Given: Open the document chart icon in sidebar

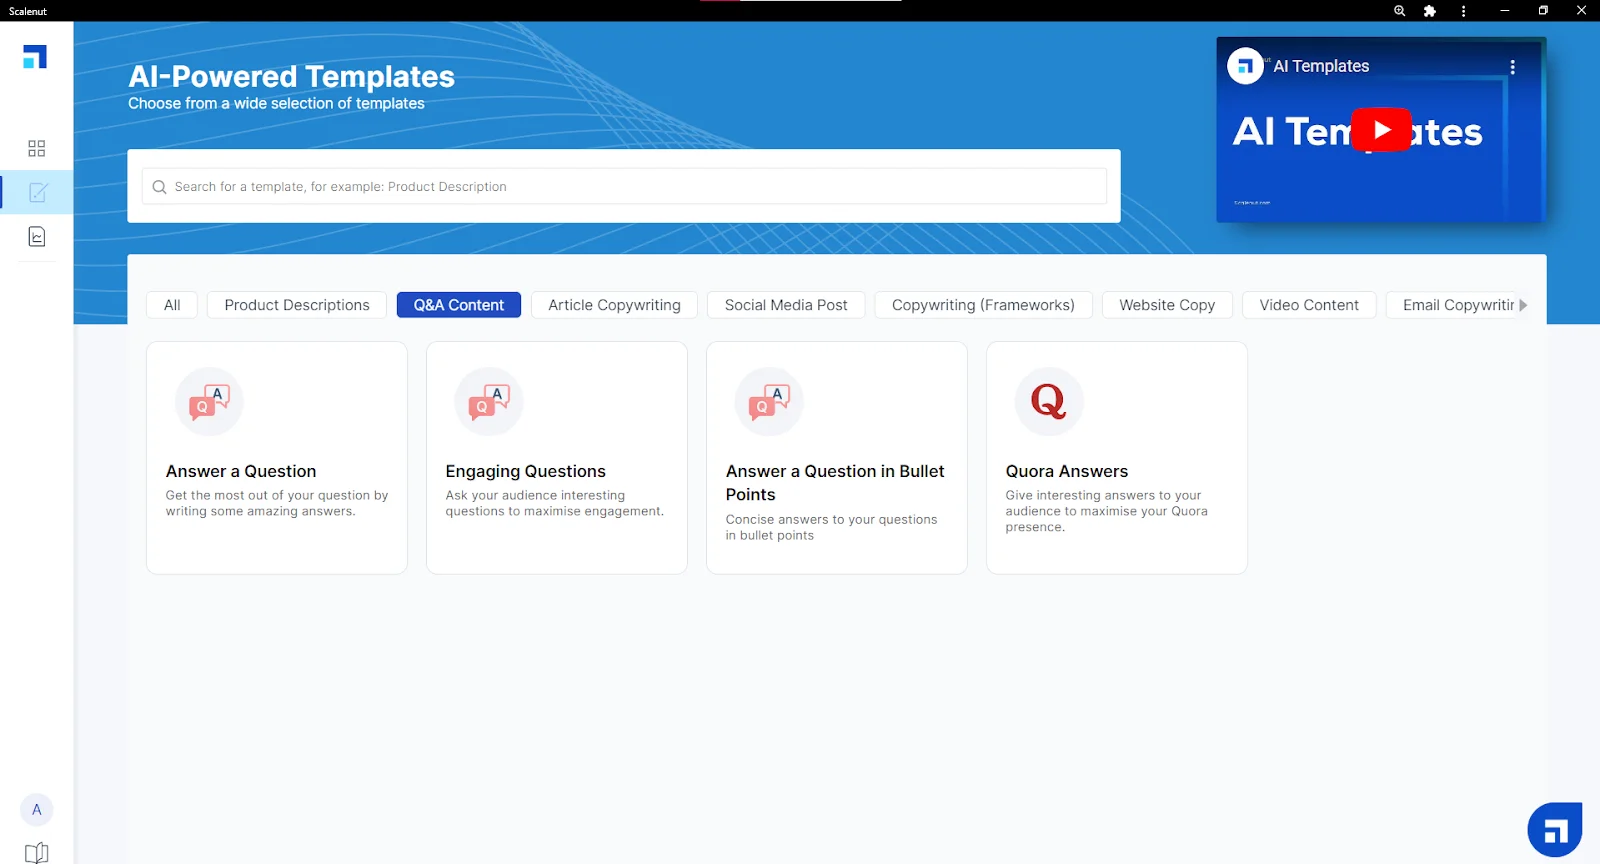Looking at the screenshot, I should (37, 237).
